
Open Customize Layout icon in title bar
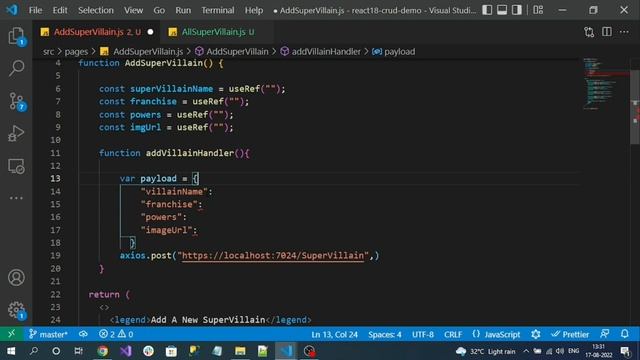(x=538, y=10)
